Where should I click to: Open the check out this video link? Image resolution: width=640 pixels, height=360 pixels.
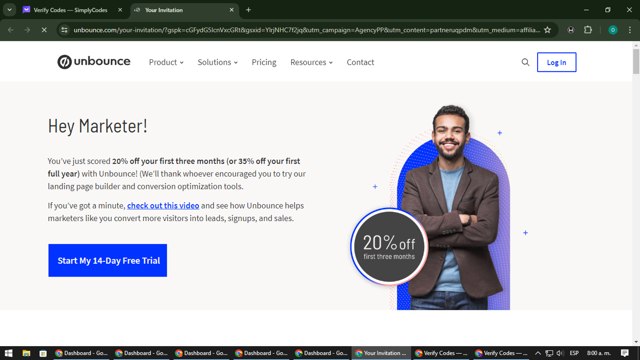click(163, 205)
